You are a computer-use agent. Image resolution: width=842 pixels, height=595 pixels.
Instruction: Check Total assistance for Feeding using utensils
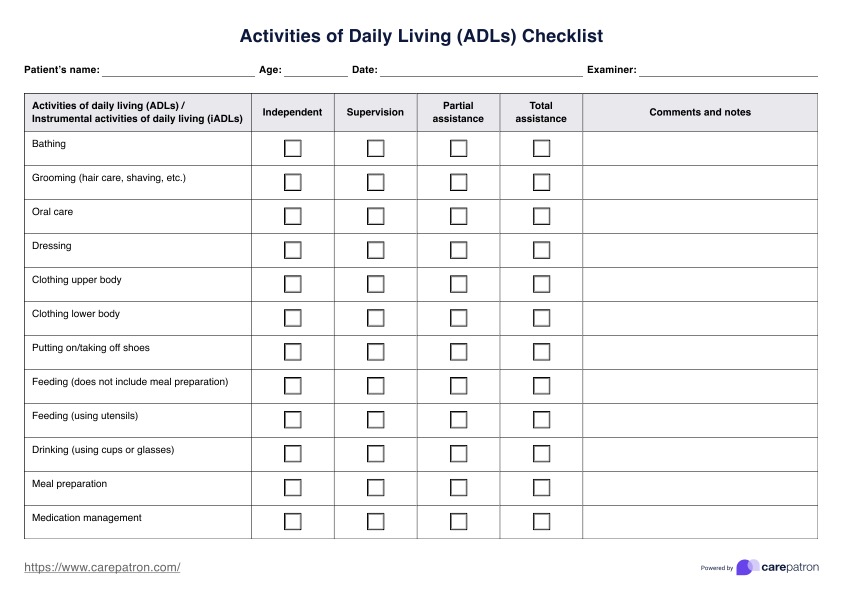click(541, 421)
